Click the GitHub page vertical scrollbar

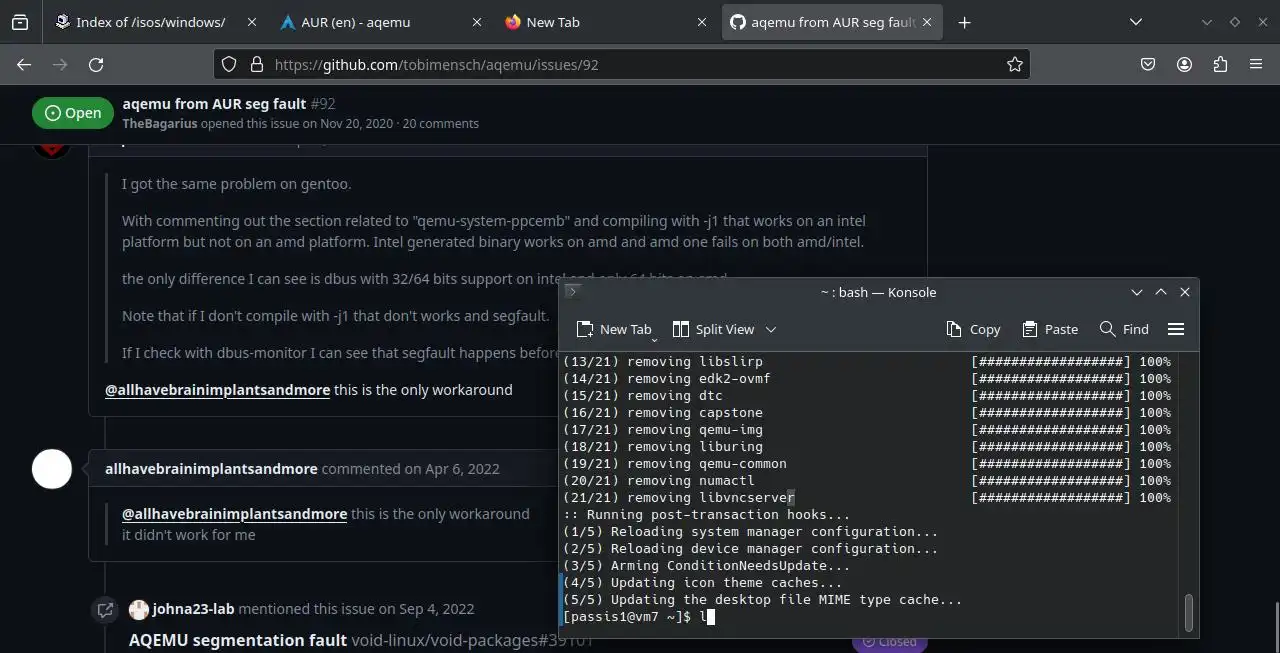[1276, 625]
